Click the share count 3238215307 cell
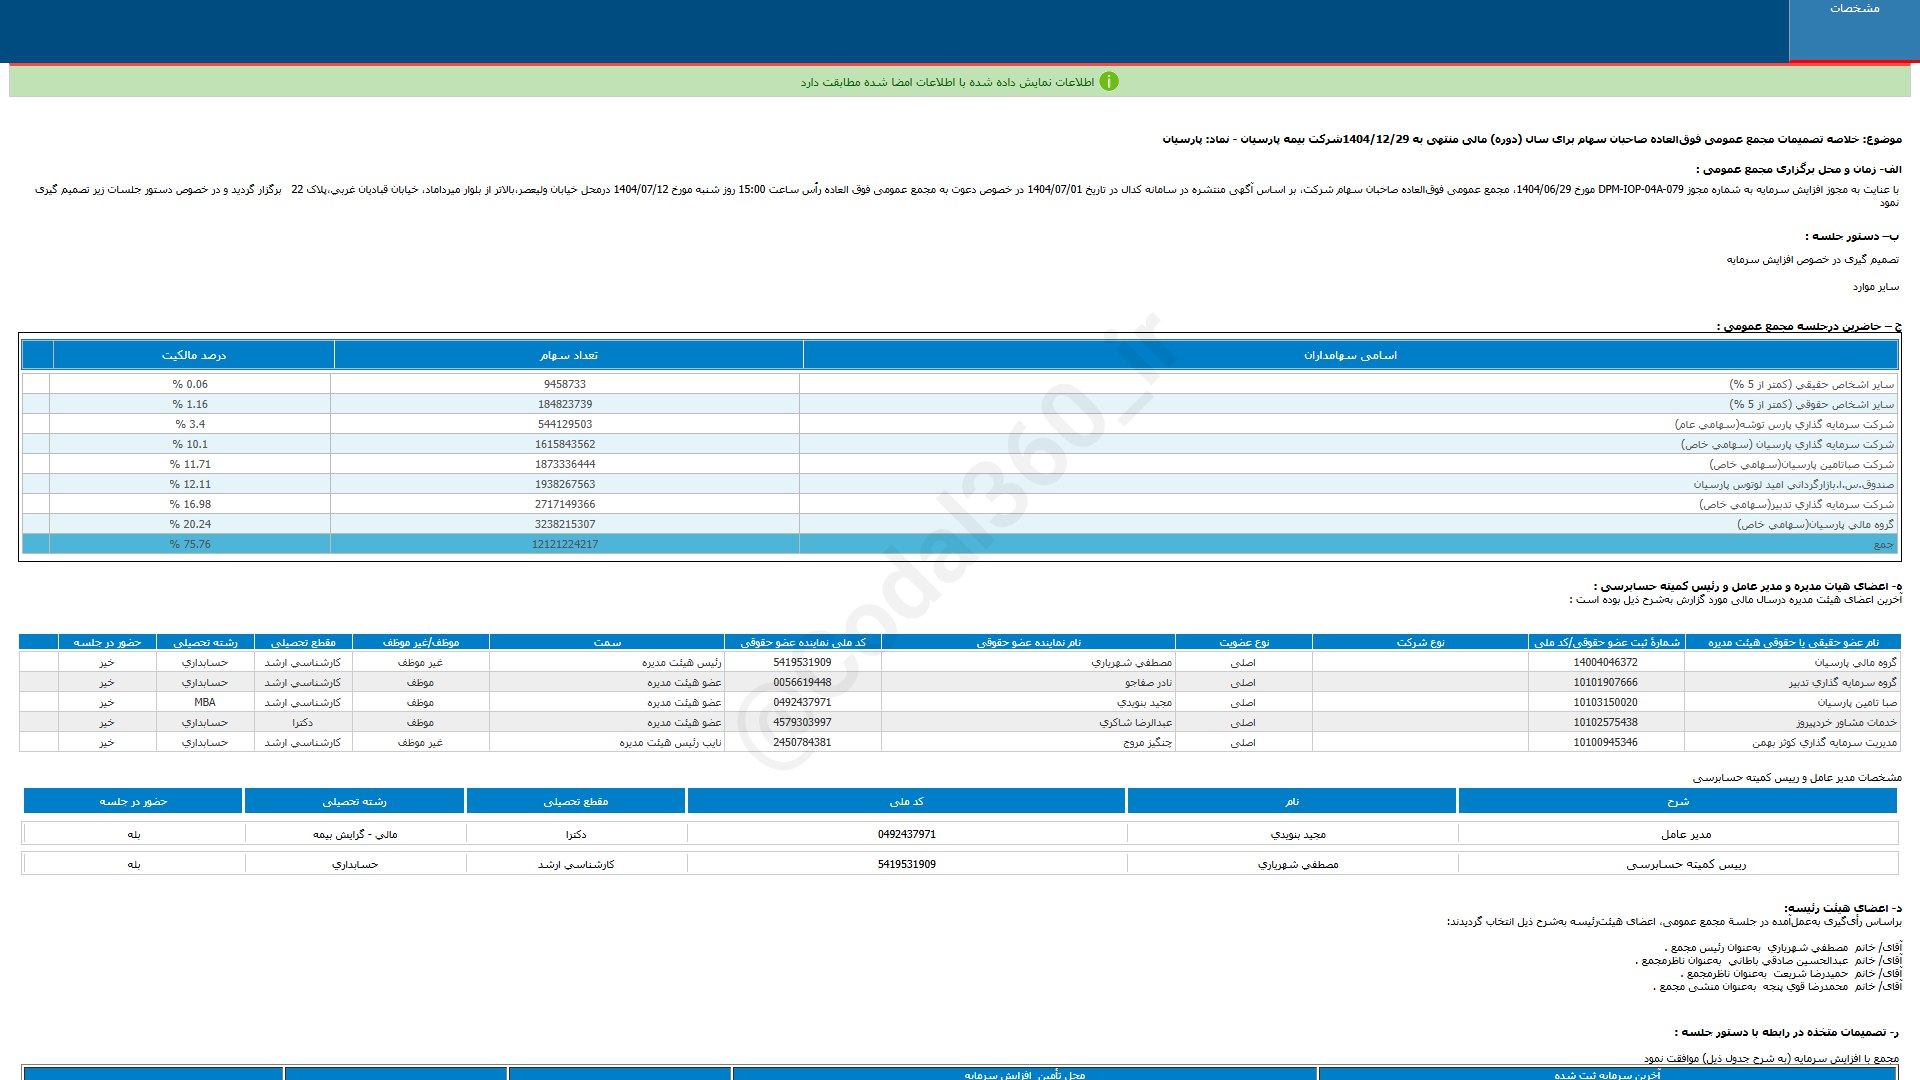1920x1080 pixels. pos(565,524)
